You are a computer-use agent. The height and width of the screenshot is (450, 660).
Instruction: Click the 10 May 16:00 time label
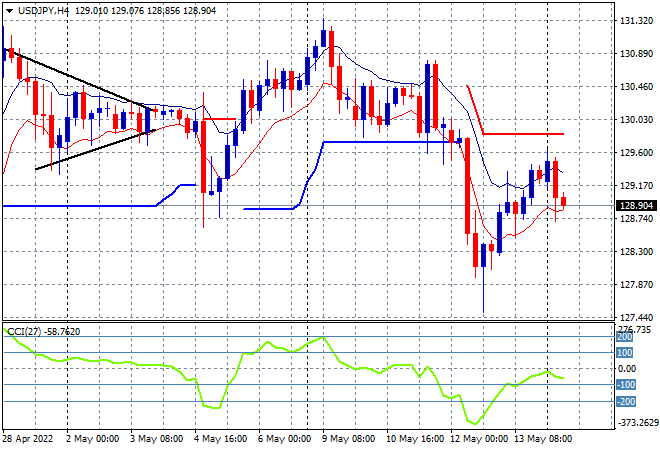[415, 439]
